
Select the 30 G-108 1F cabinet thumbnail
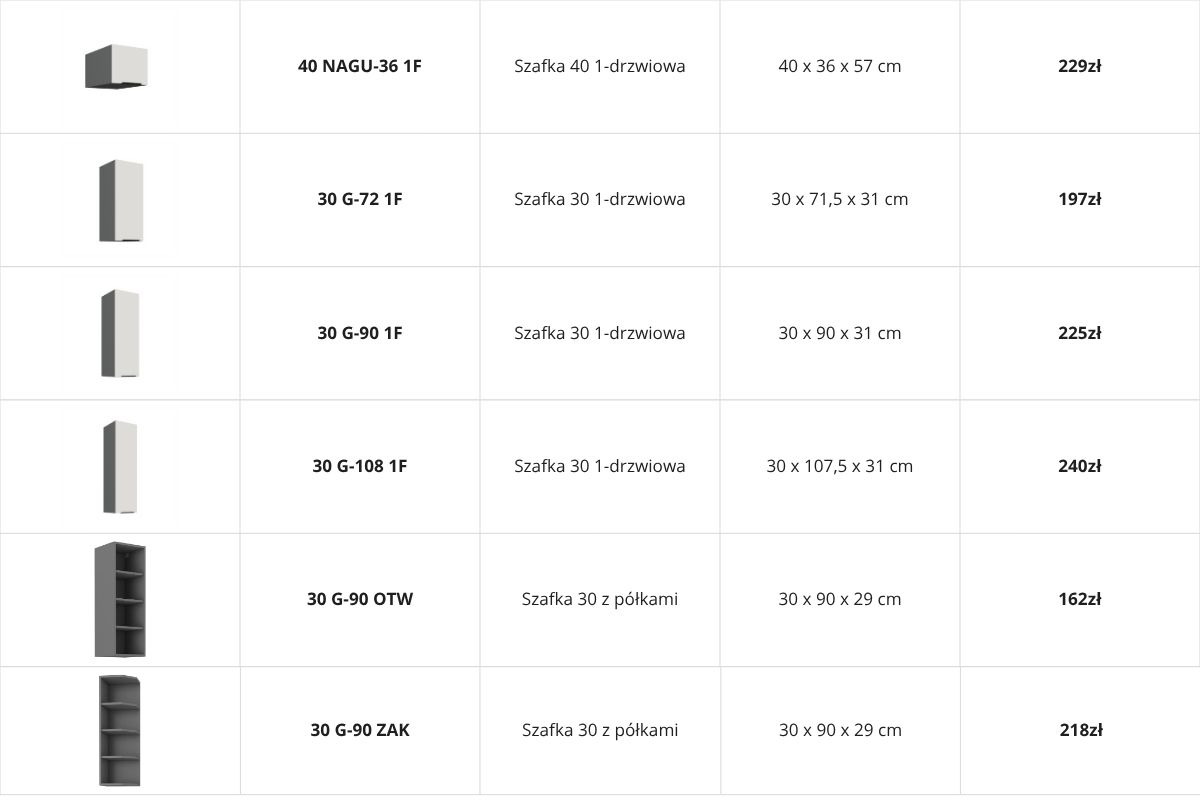(x=120, y=466)
